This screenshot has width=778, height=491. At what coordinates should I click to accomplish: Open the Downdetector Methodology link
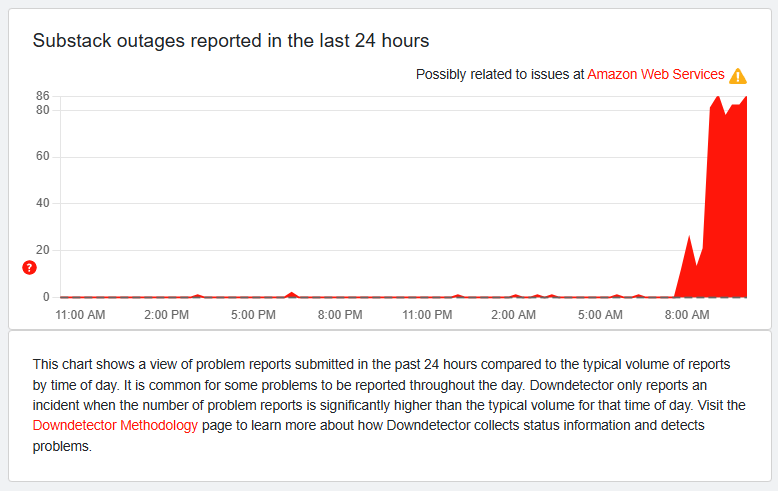(x=115, y=426)
